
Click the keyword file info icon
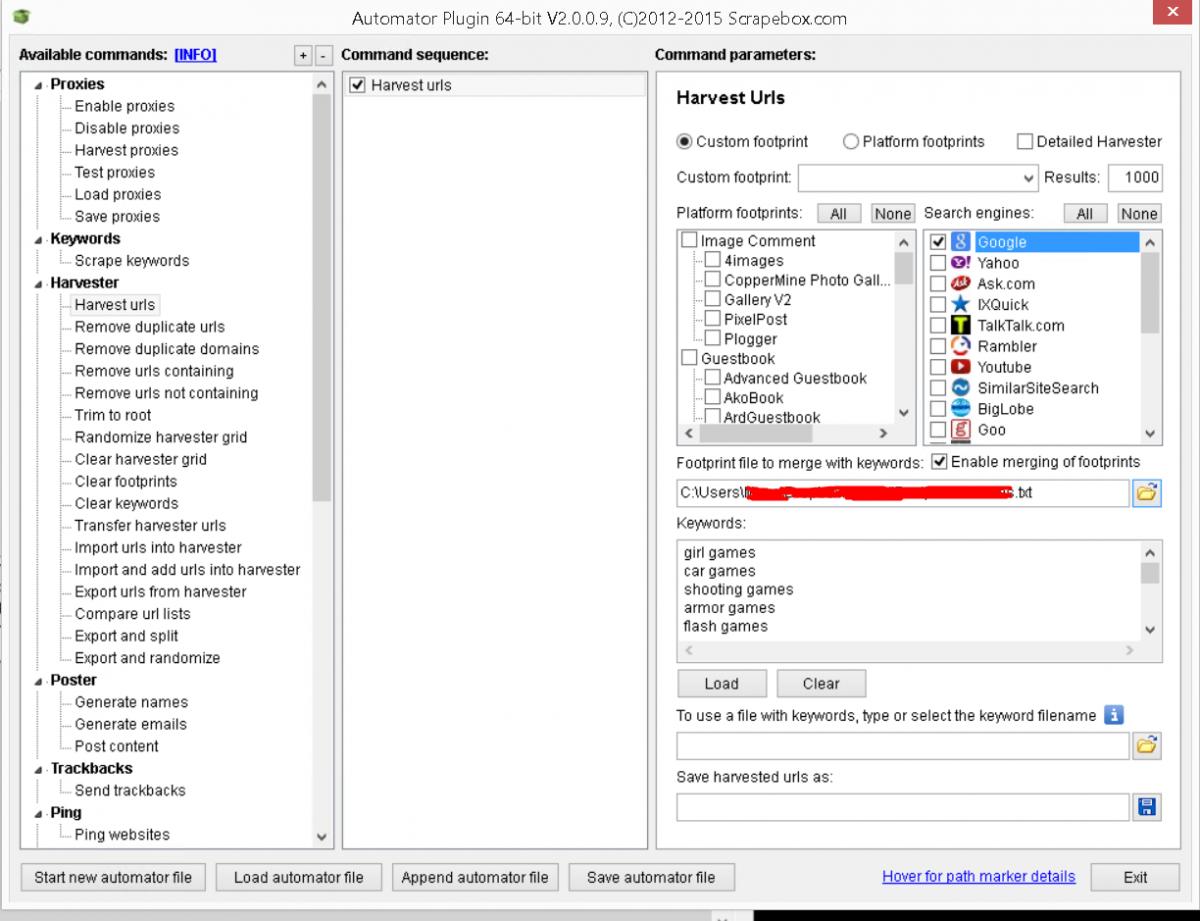coord(1114,715)
